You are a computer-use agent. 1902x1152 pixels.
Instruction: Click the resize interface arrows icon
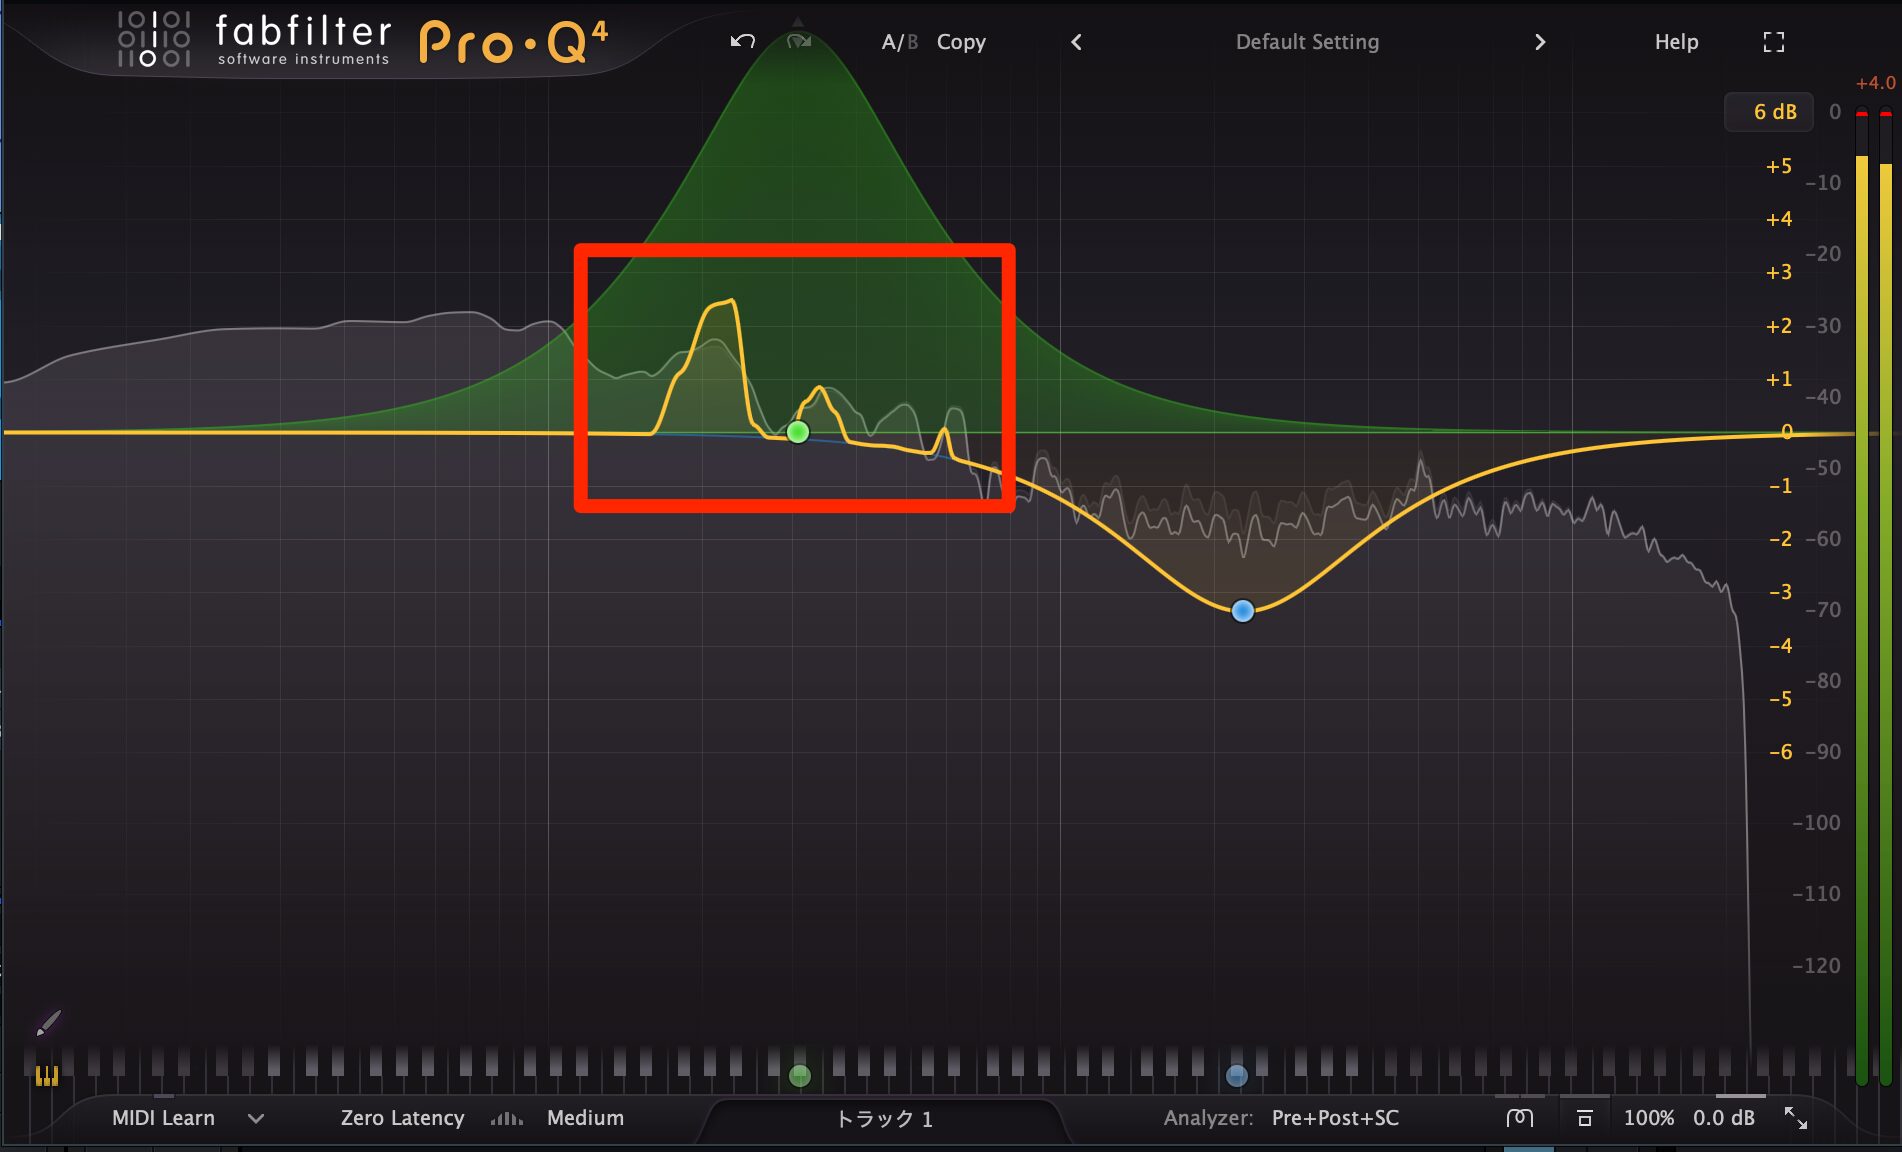coord(1796,1118)
